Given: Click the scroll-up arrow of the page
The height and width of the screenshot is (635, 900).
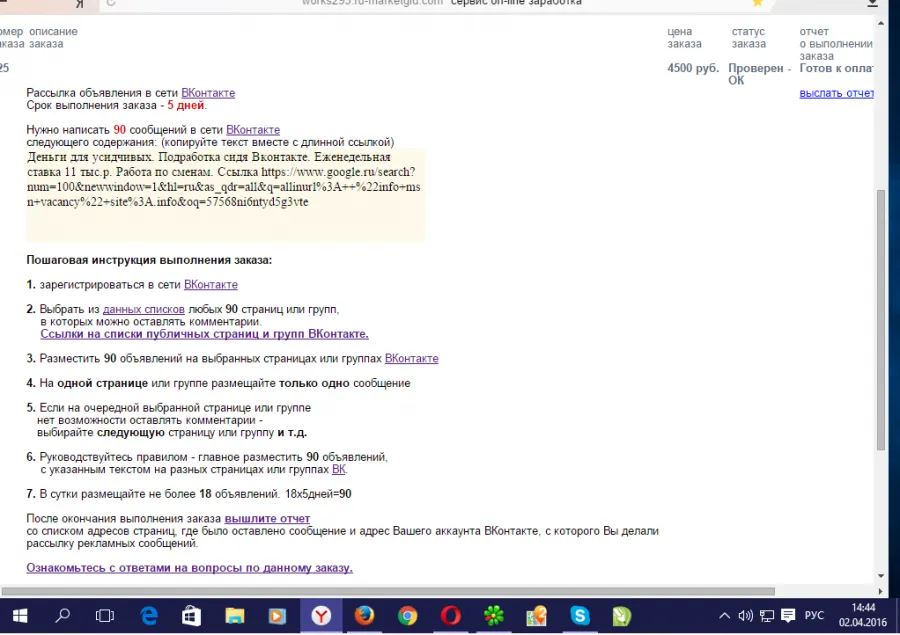Looking at the screenshot, I should point(881,23).
